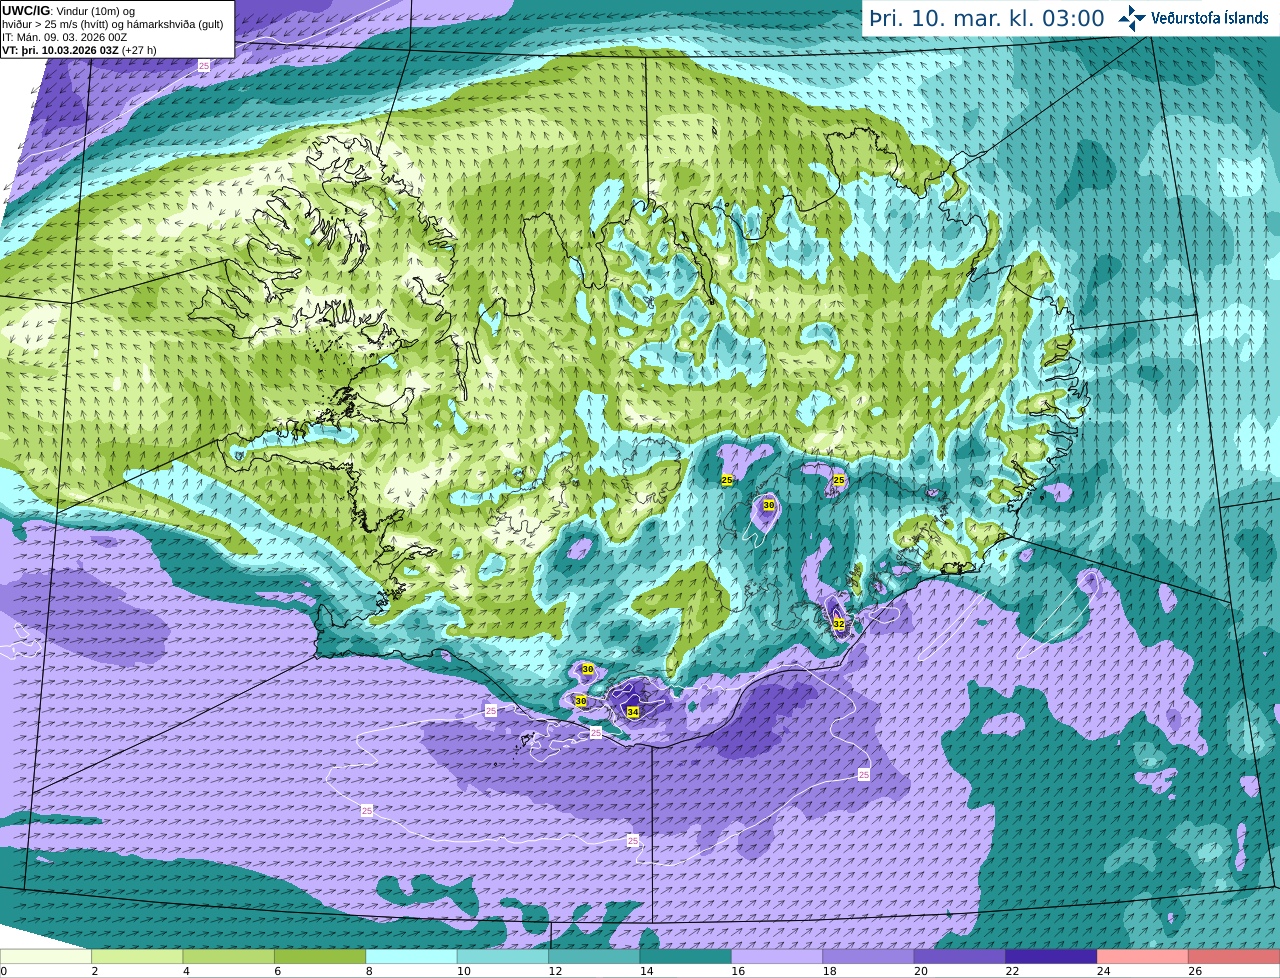Pick the 8–10 m/s light cyan legend swatch
1280x978 pixels.
click(411, 956)
